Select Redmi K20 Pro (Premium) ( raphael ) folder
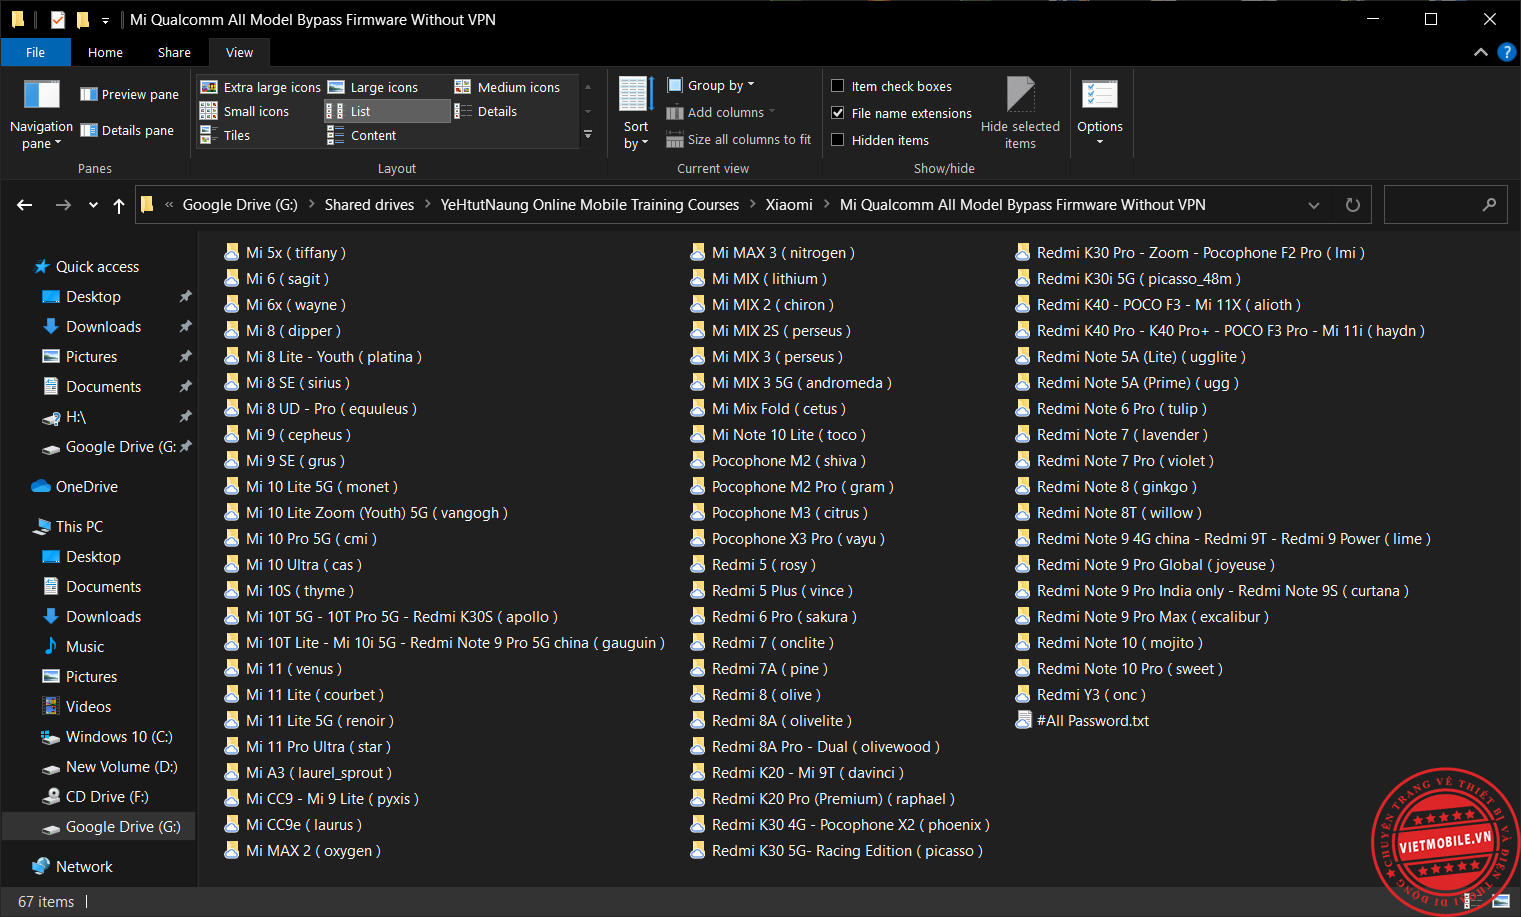 (822, 799)
